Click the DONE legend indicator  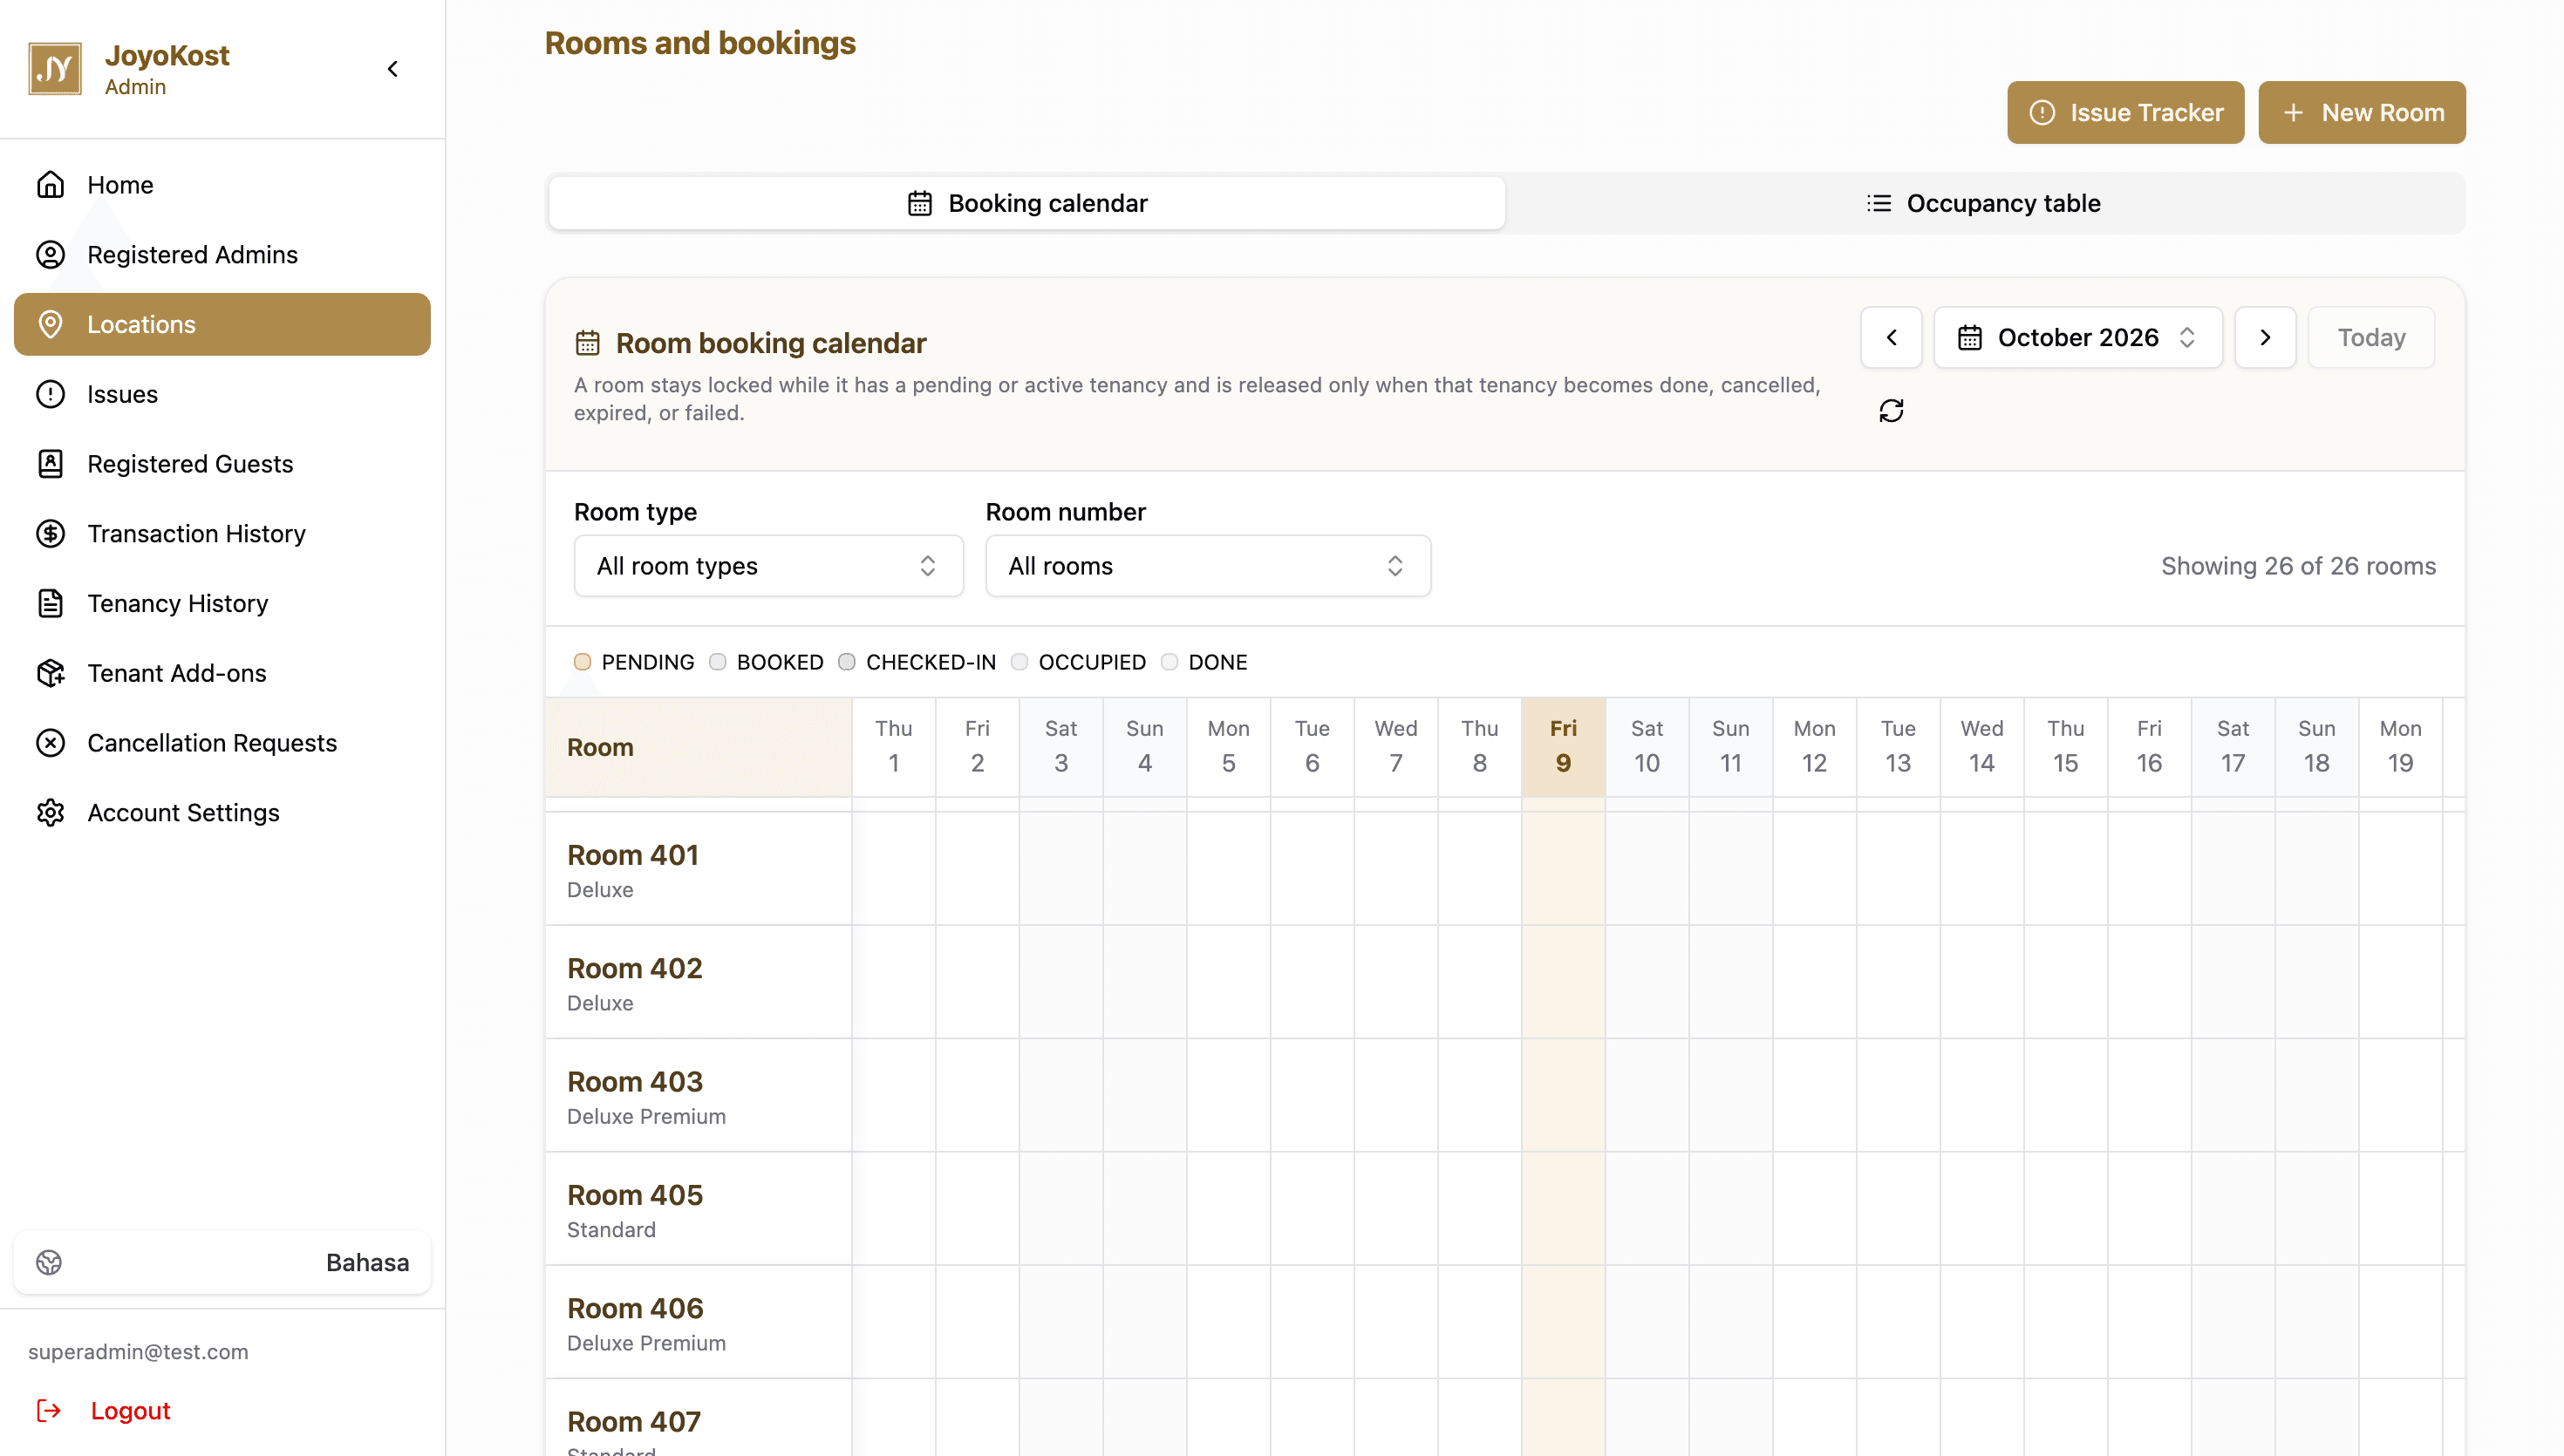[x=1169, y=662]
